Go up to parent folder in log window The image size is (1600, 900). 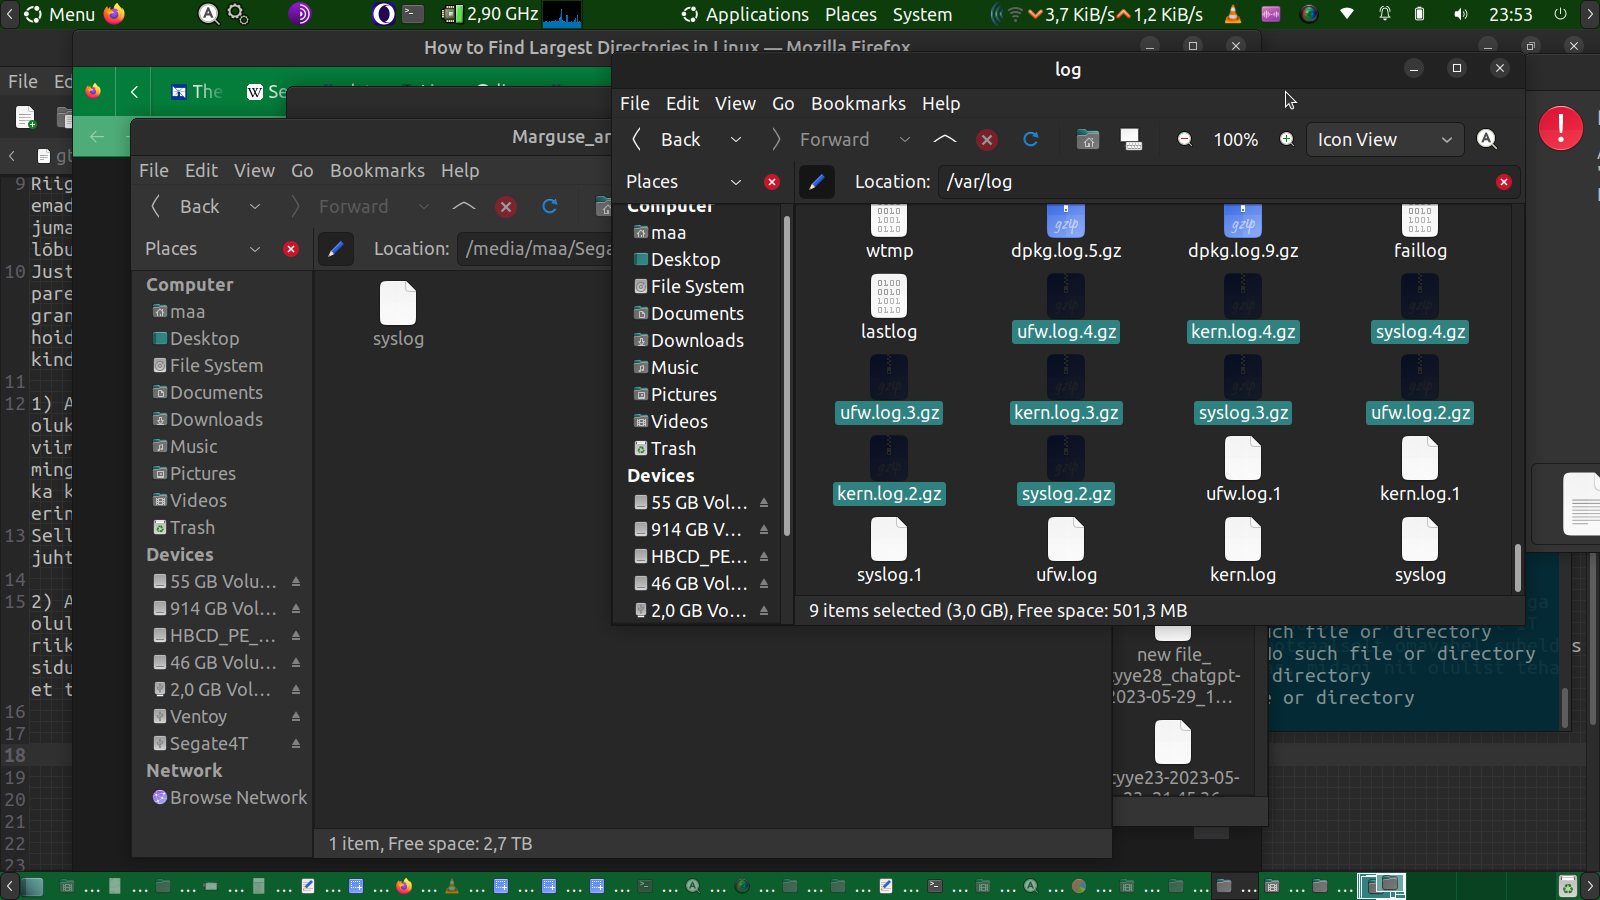[944, 140]
